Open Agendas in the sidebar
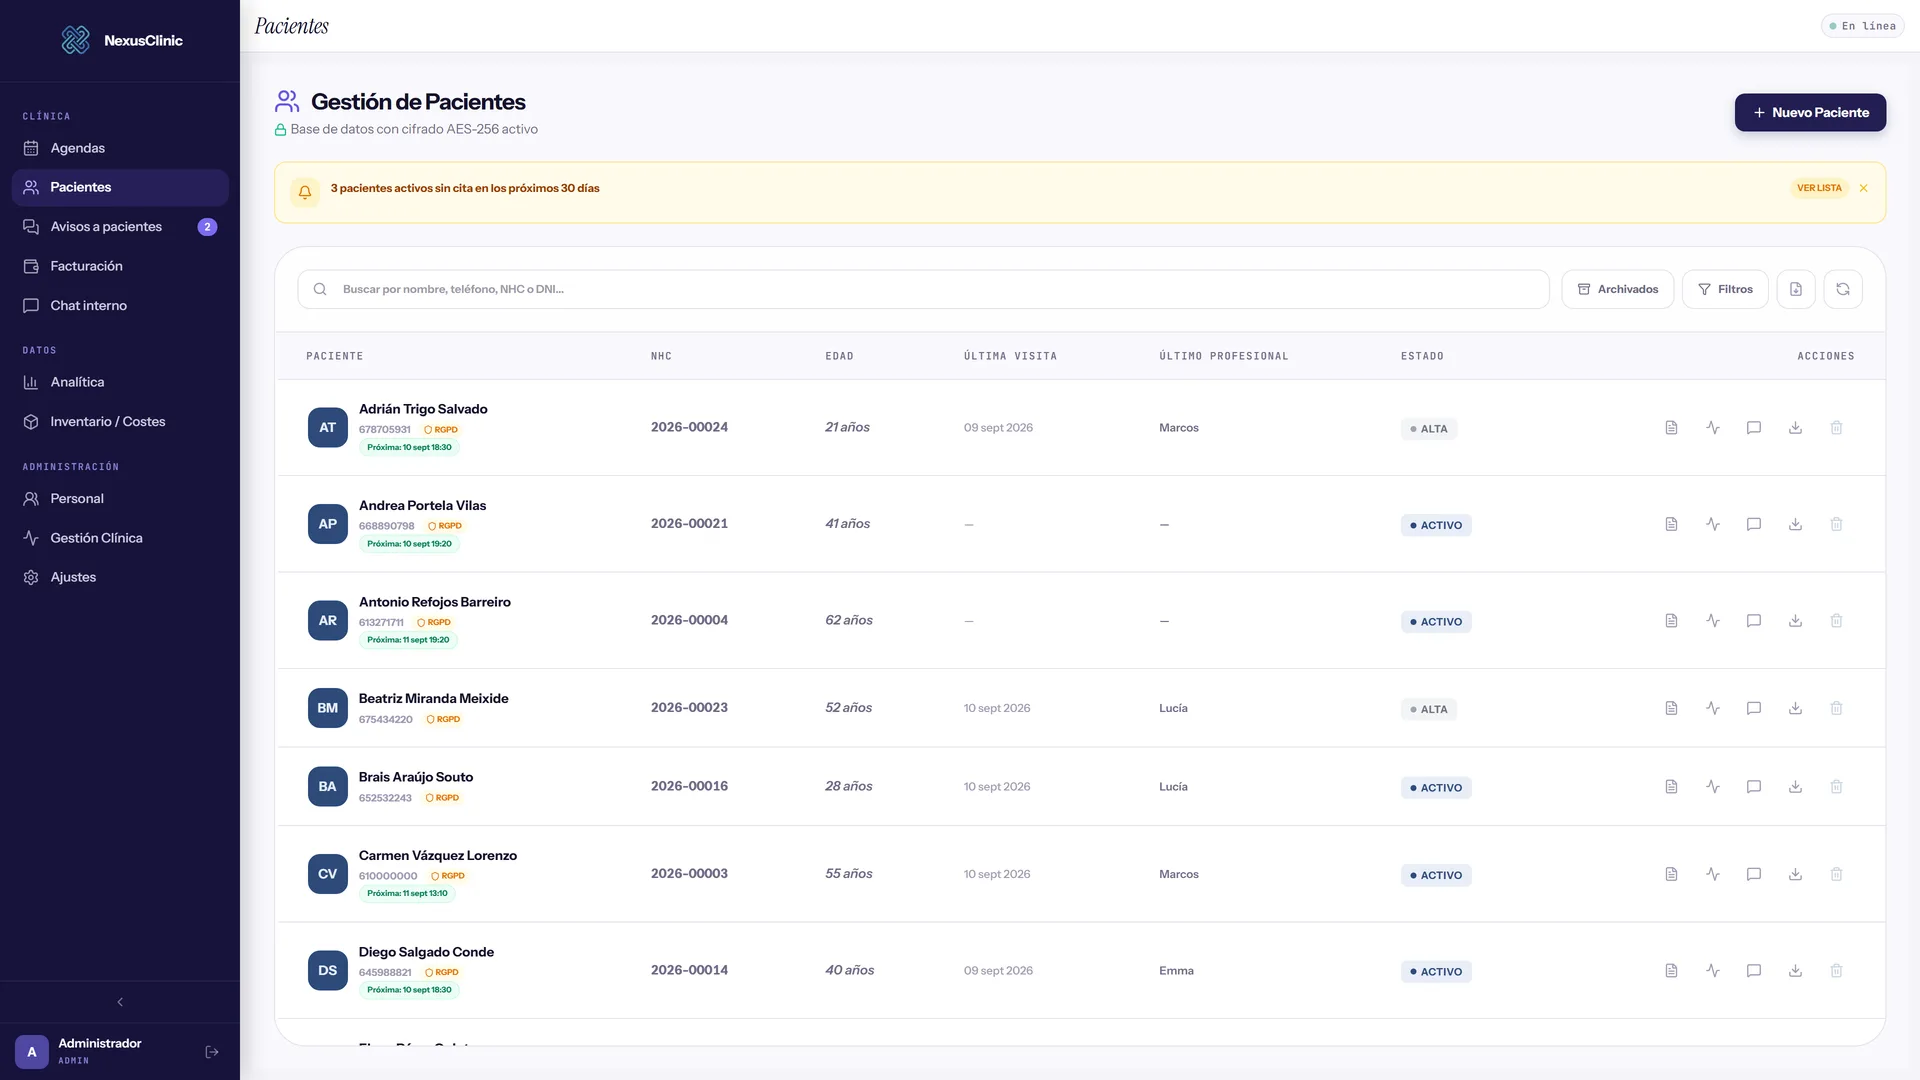 pyautogui.click(x=120, y=148)
